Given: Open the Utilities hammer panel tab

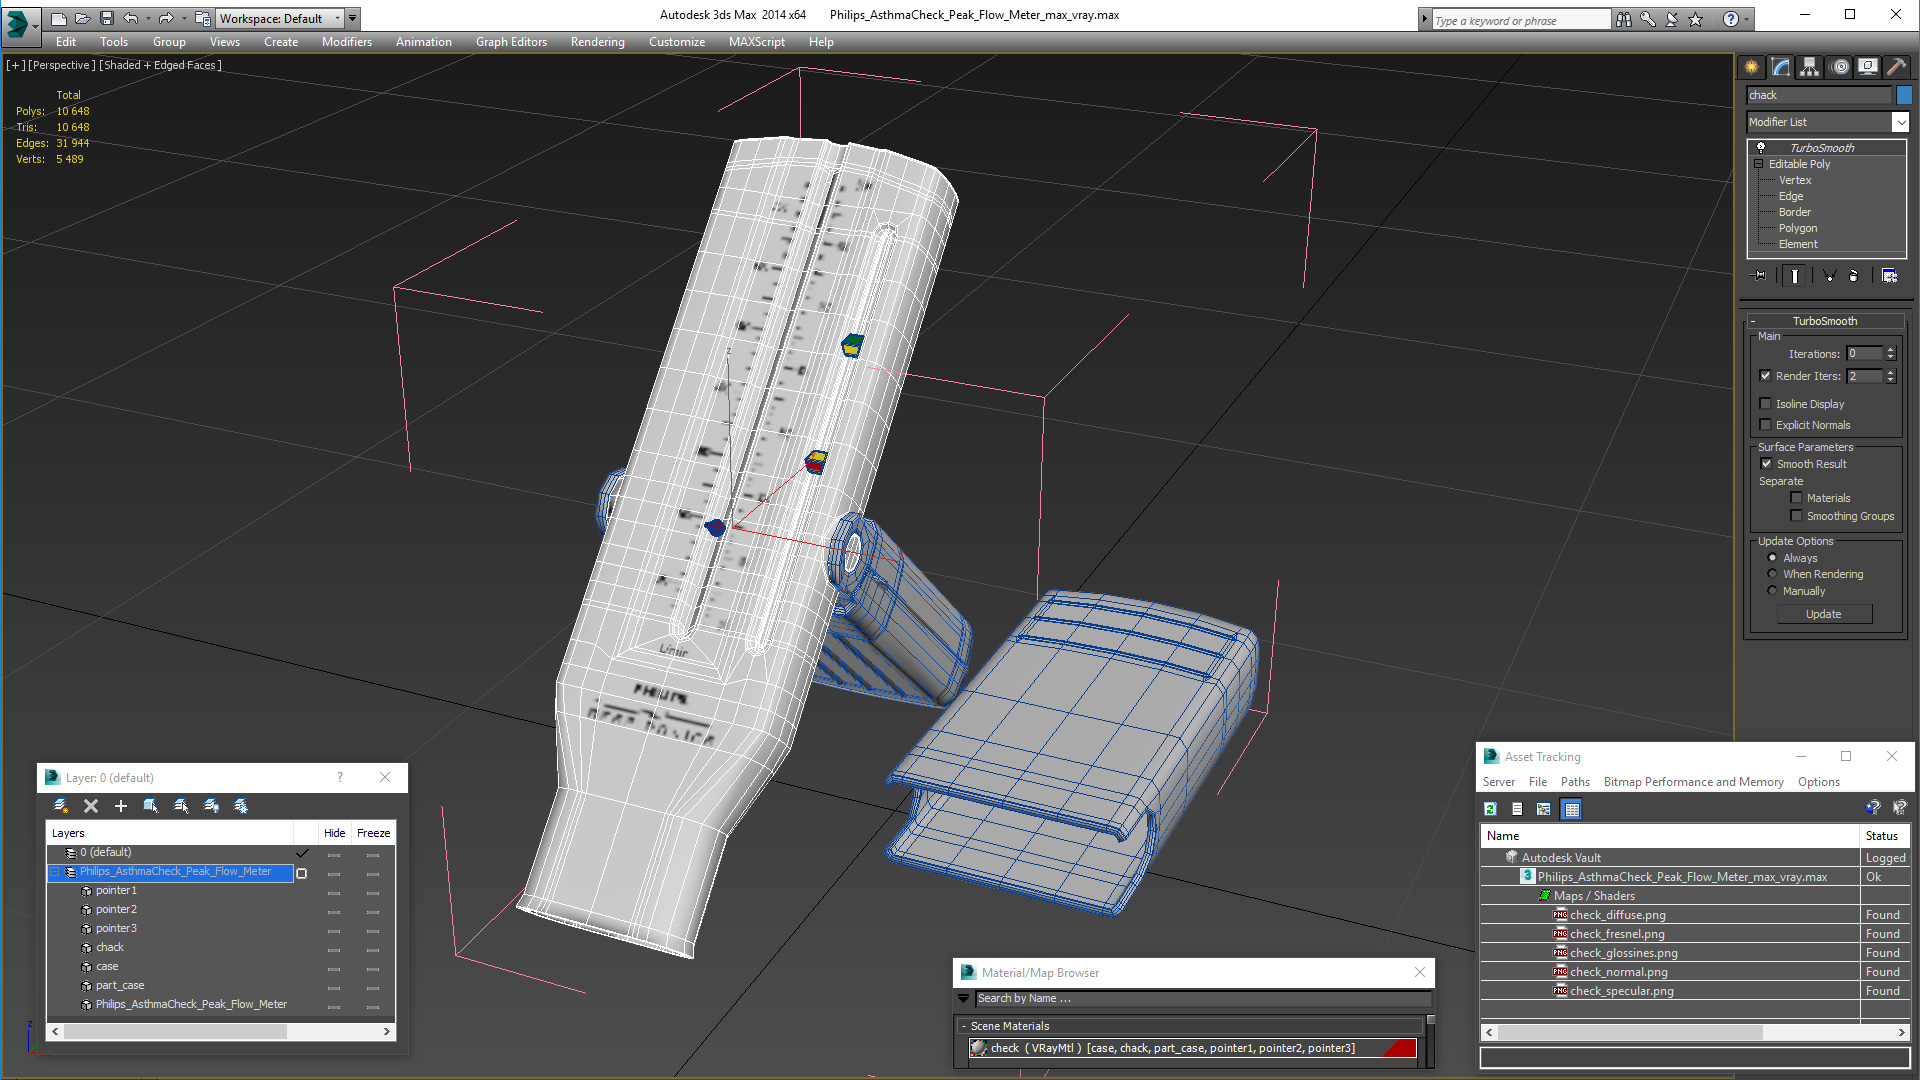Looking at the screenshot, I should point(1896,67).
